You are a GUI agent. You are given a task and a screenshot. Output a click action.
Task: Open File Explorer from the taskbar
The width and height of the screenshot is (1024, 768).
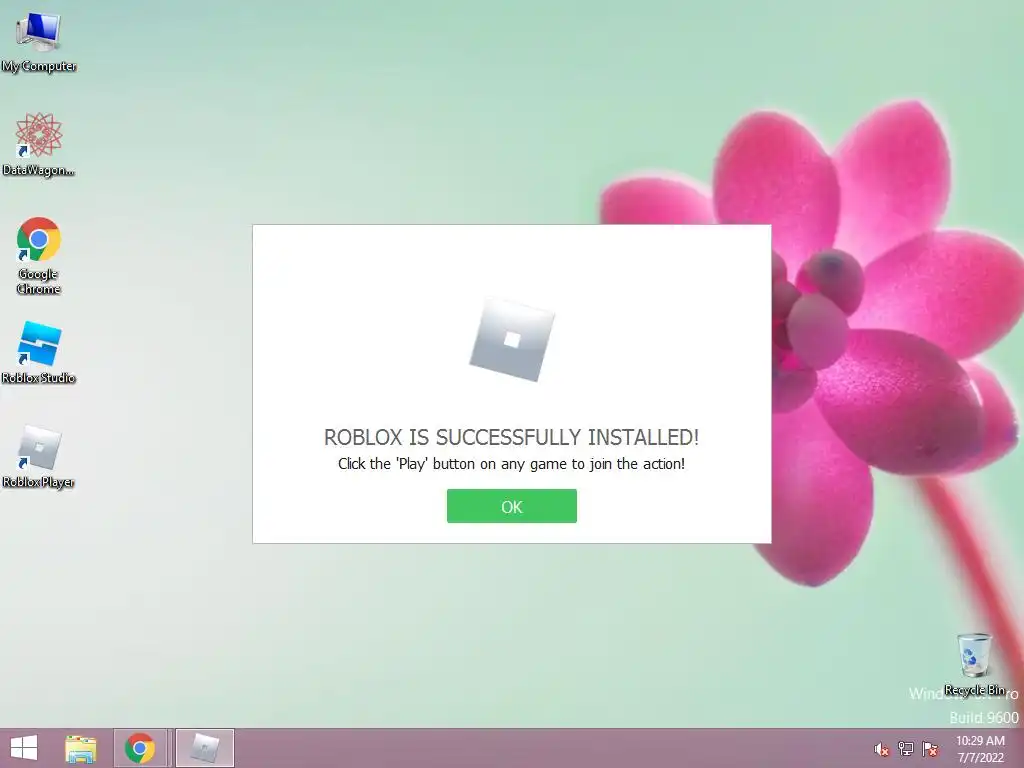[81, 748]
